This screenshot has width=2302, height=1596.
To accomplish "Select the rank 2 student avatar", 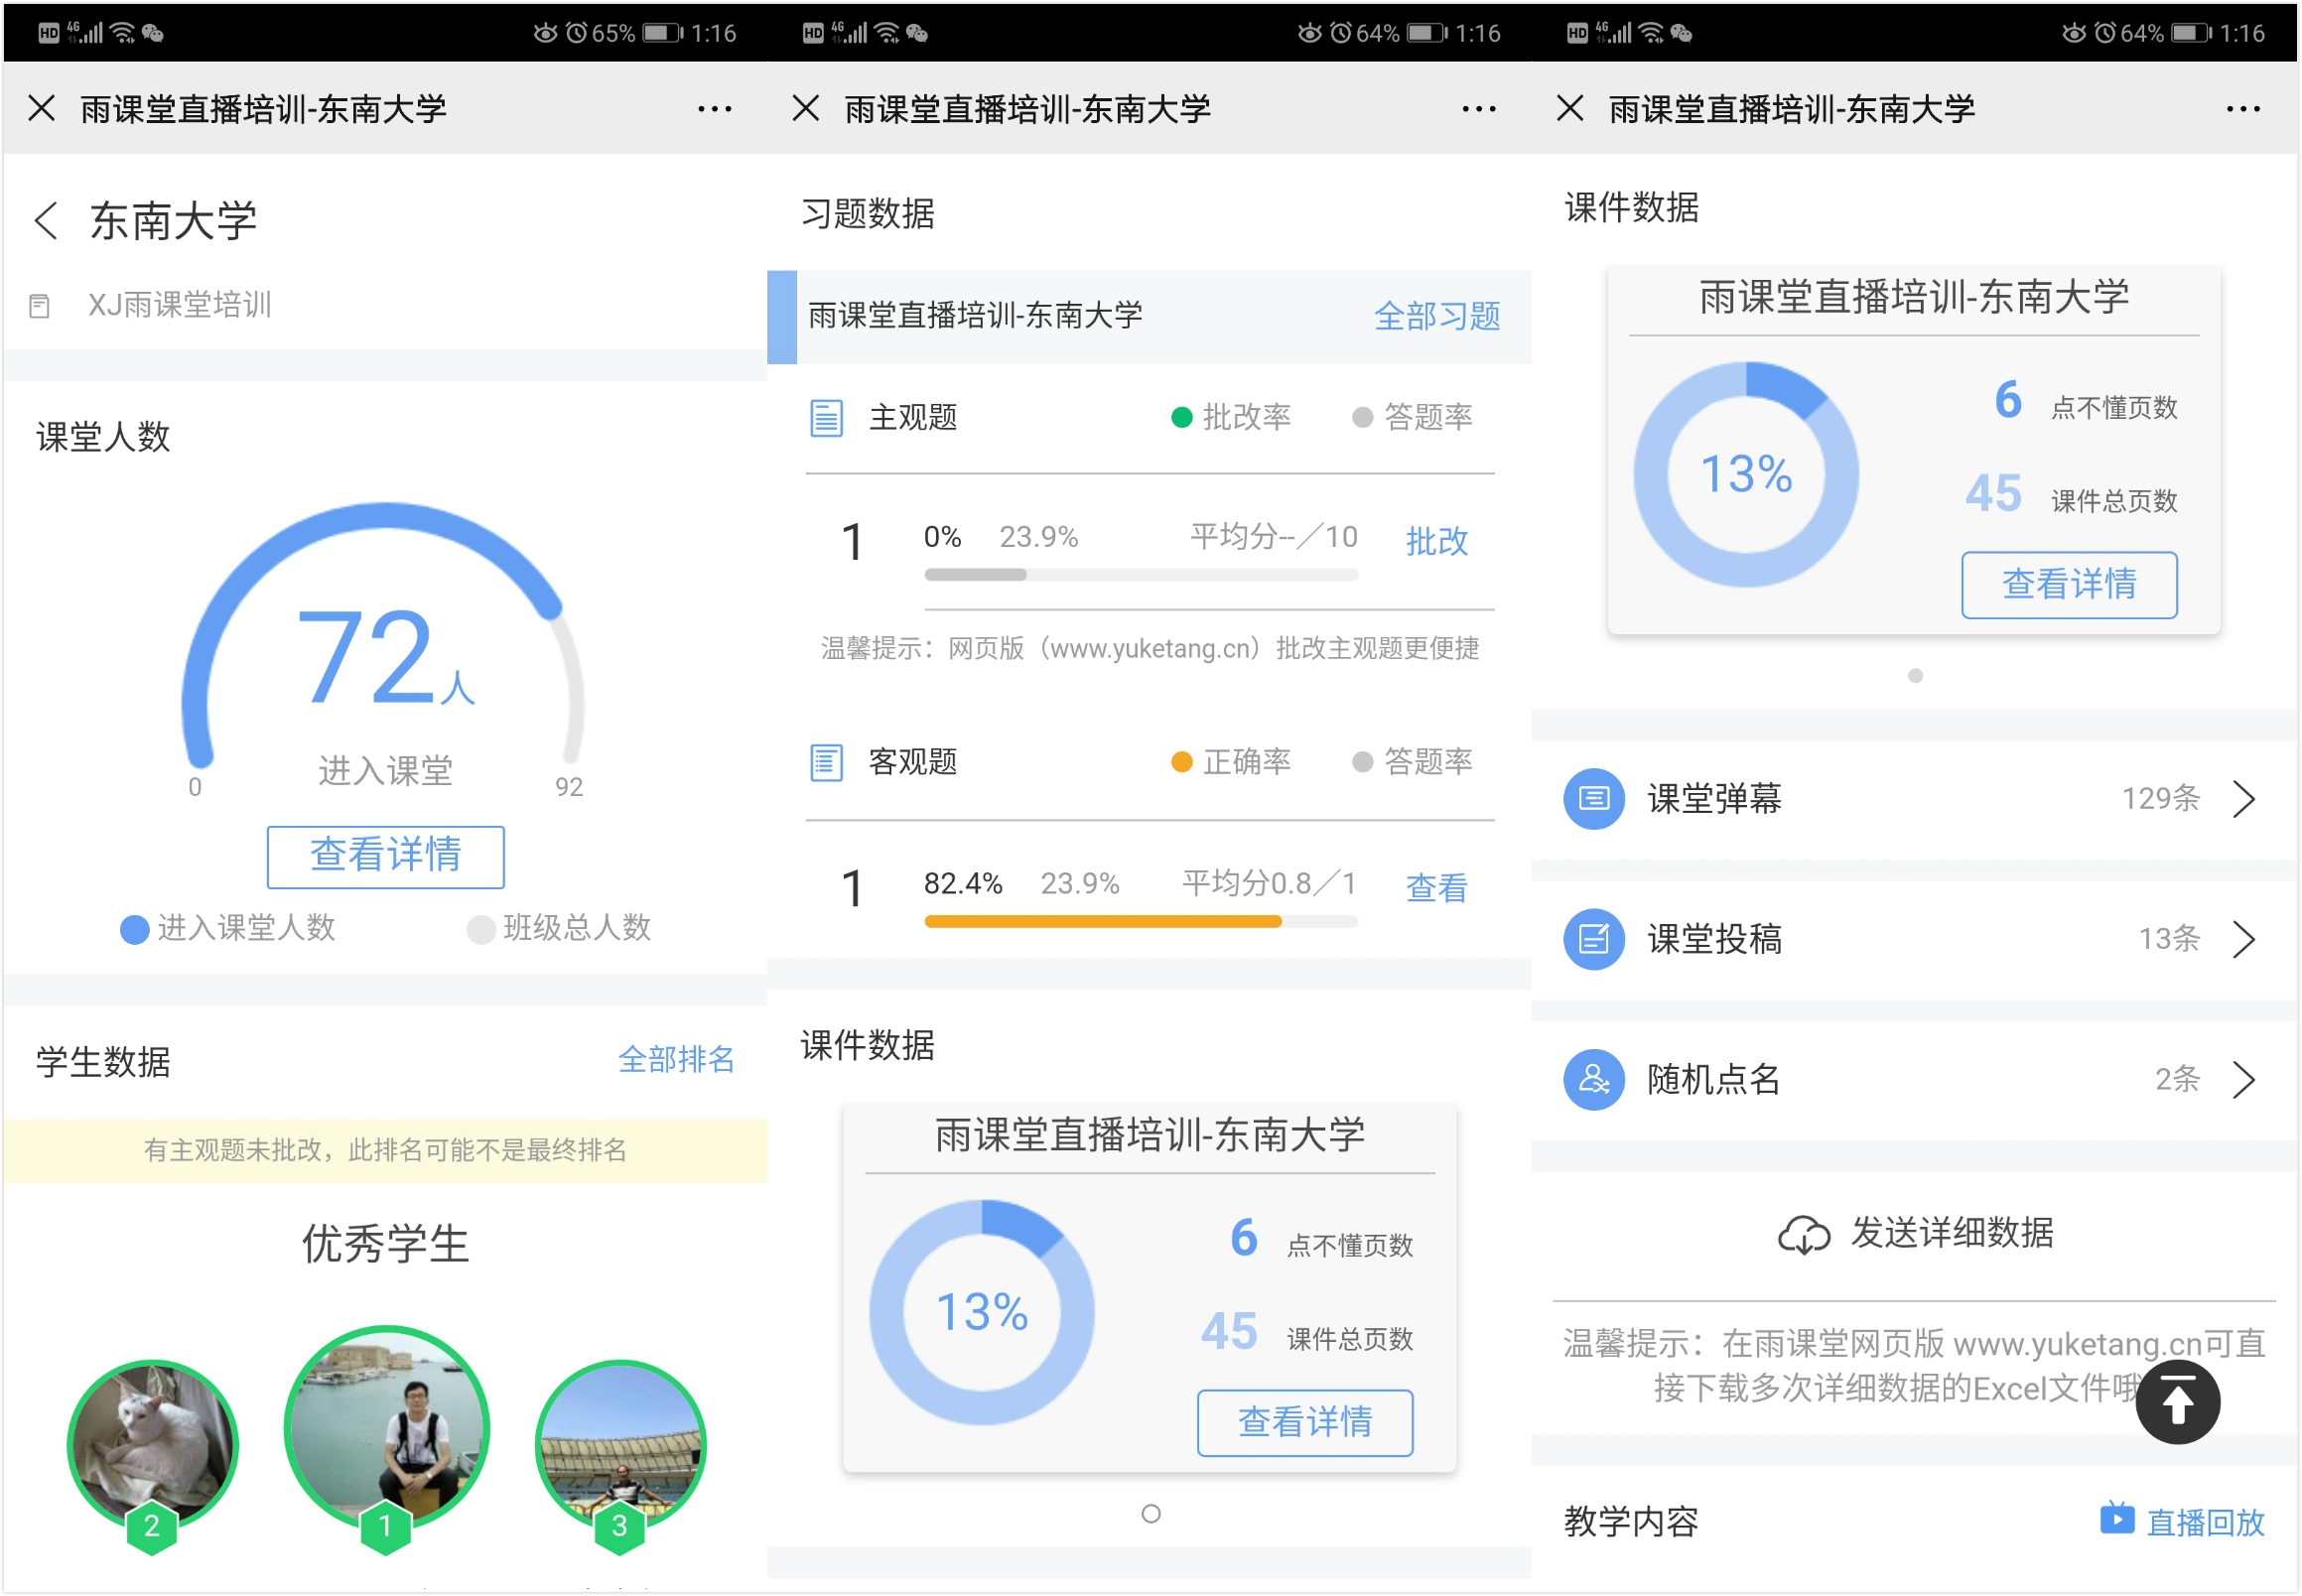I will (x=152, y=1447).
